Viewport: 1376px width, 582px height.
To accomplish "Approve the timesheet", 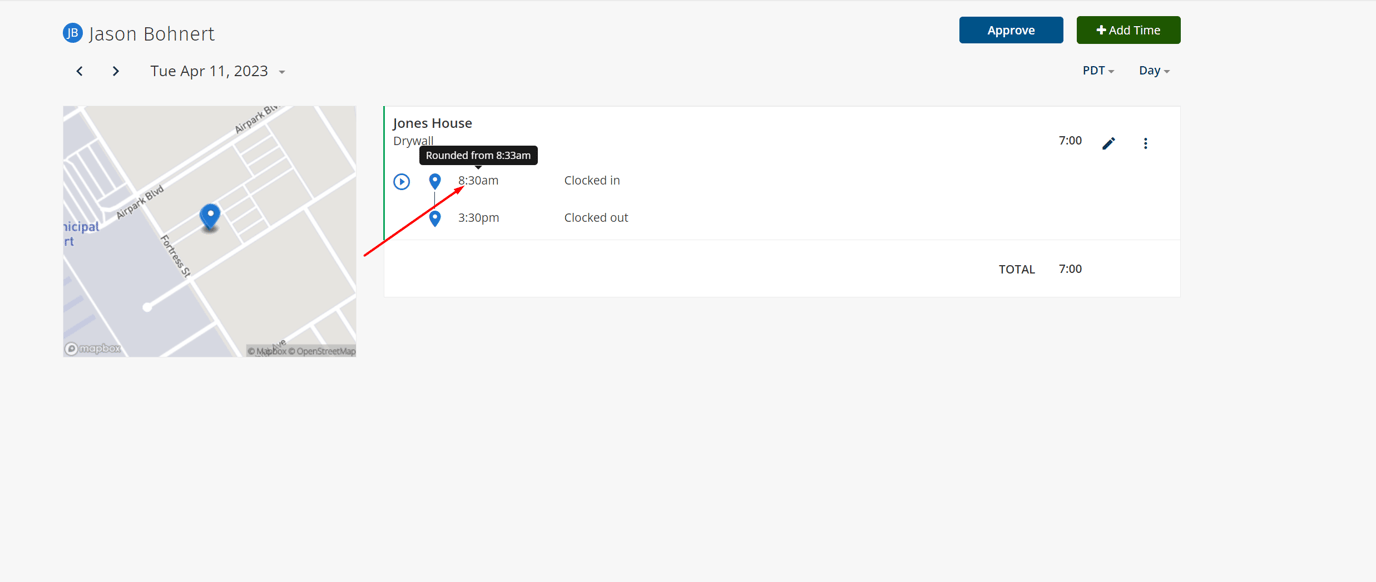I will 1010,30.
